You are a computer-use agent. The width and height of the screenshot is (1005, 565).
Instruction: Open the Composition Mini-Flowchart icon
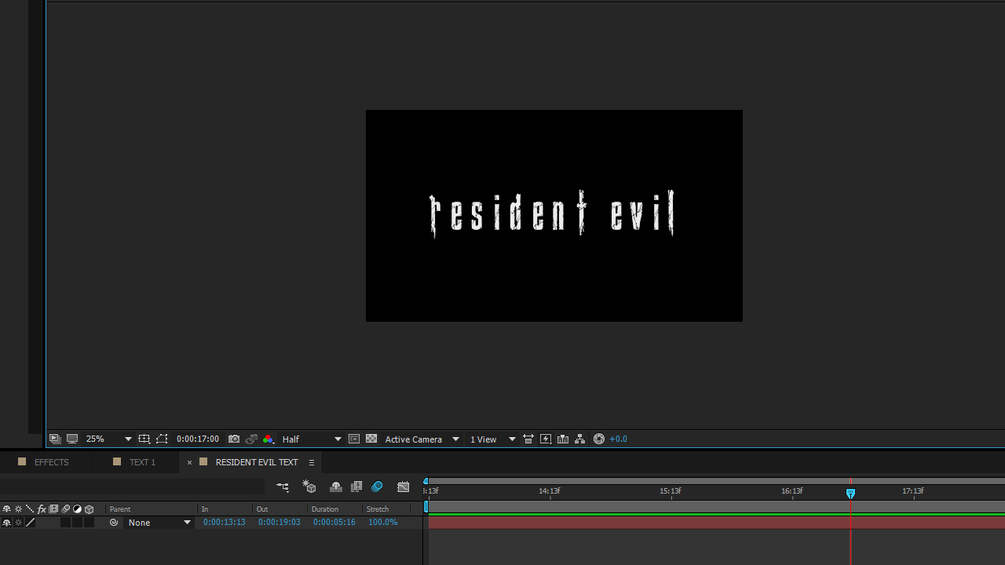tap(283, 487)
